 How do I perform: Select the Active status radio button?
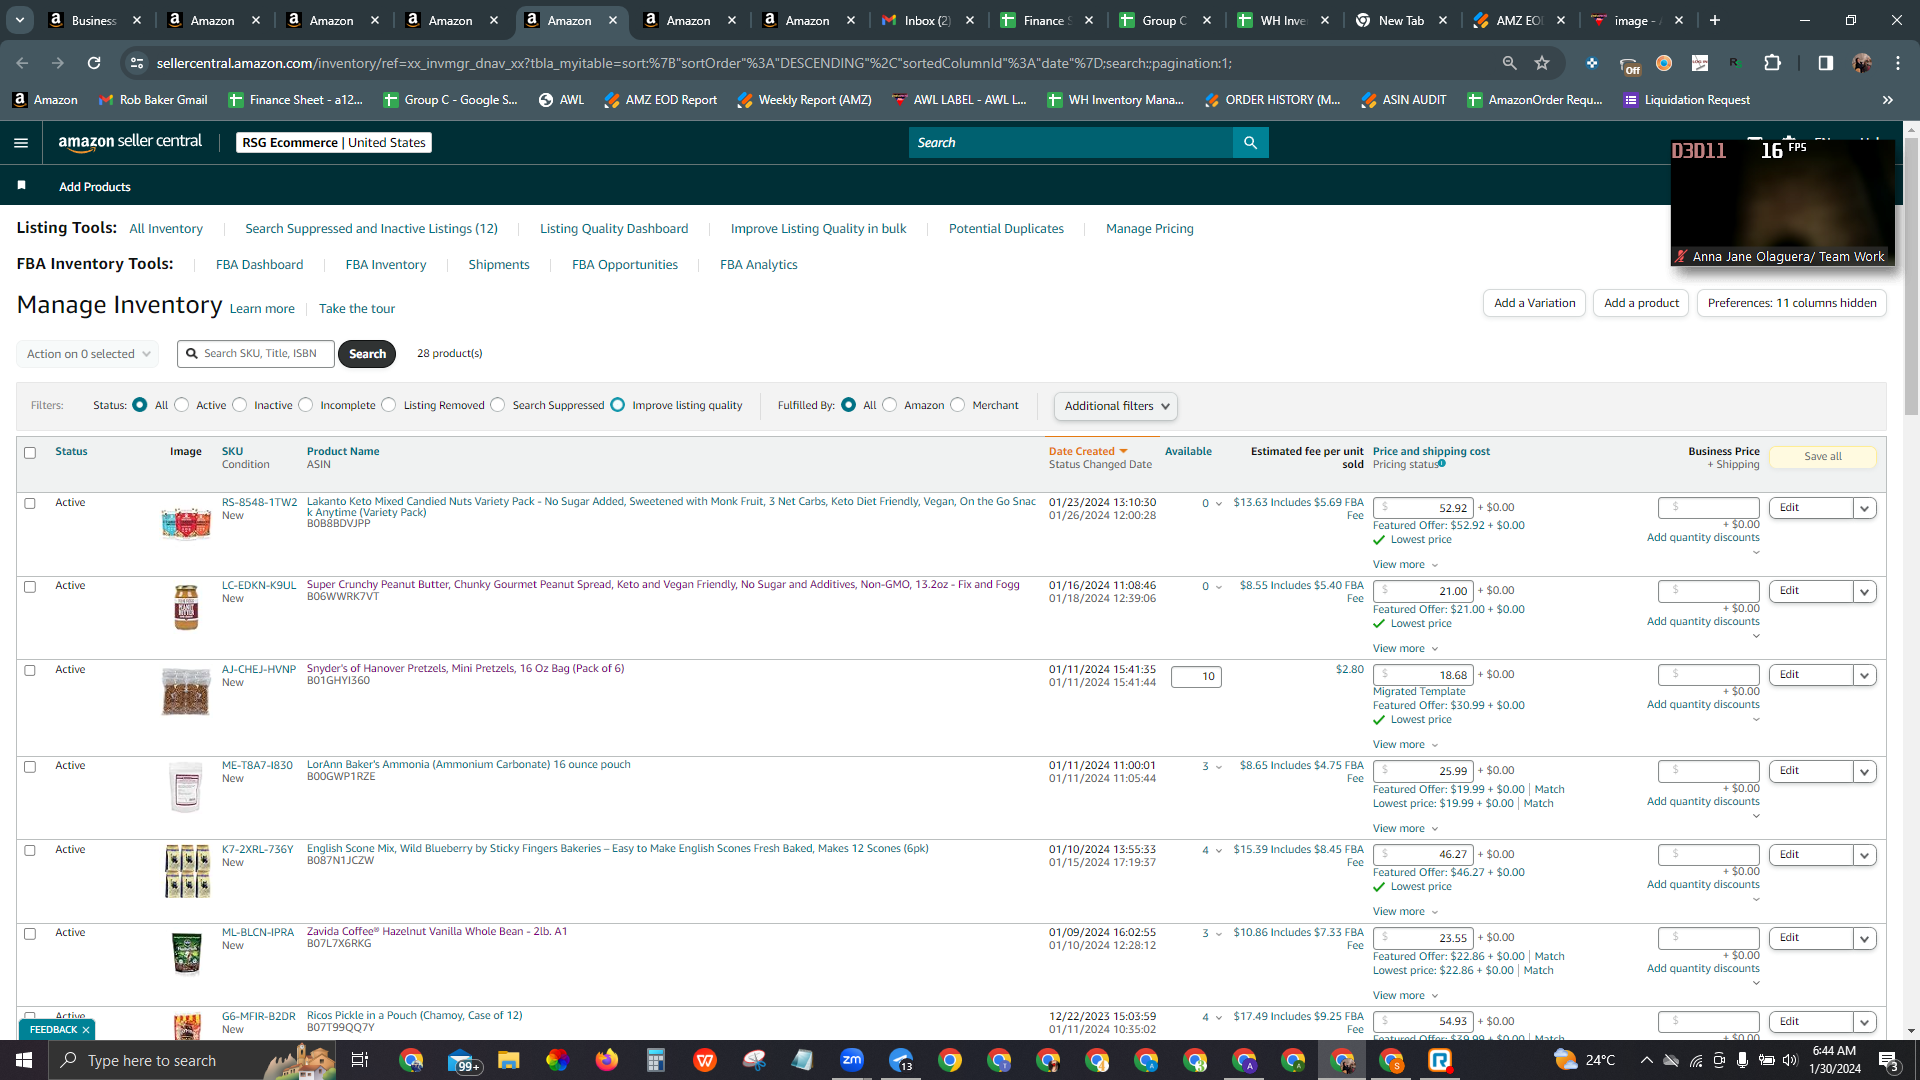tap(181, 405)
